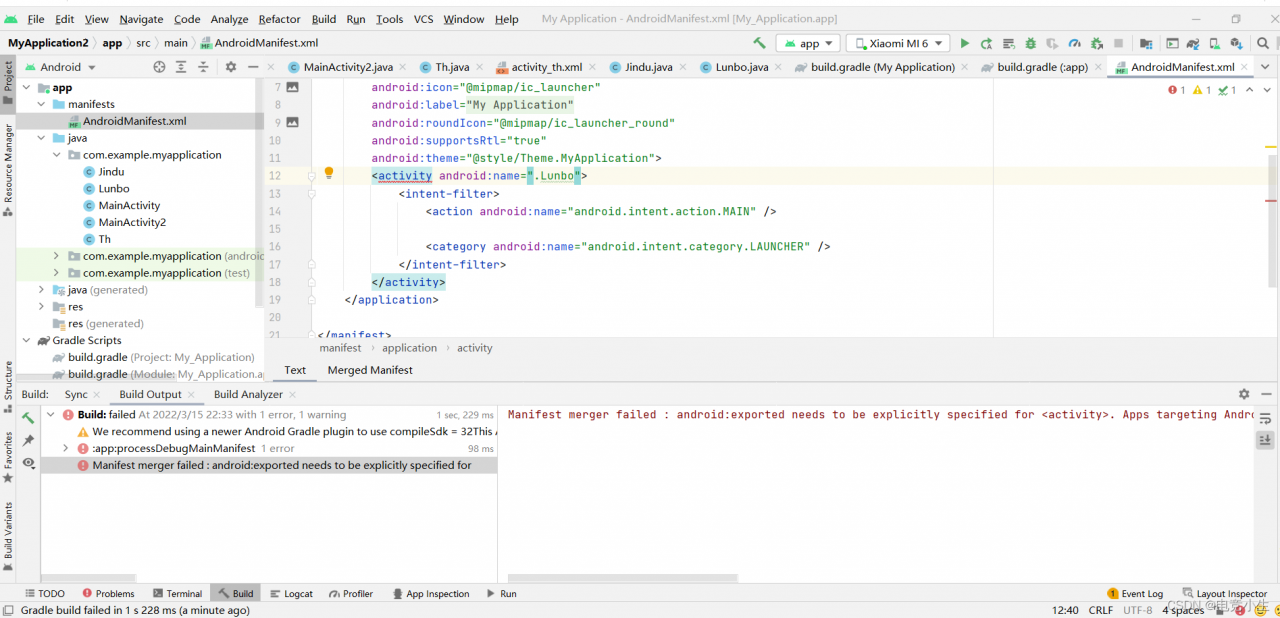Toggle the eye view icon in Build panel
The image size is (1280, 618).
(x=28, y=463)
